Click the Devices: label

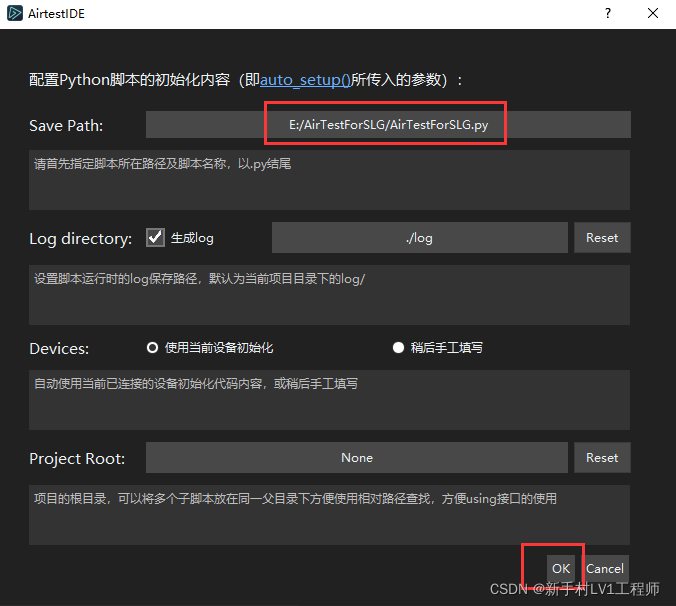tap(59, 348)
